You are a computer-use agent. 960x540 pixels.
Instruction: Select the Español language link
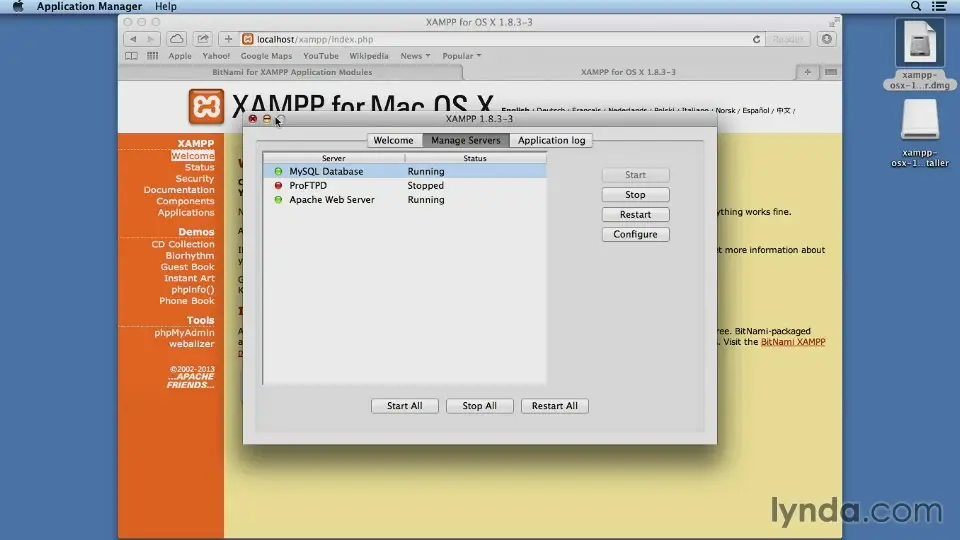tap(756, 111)
